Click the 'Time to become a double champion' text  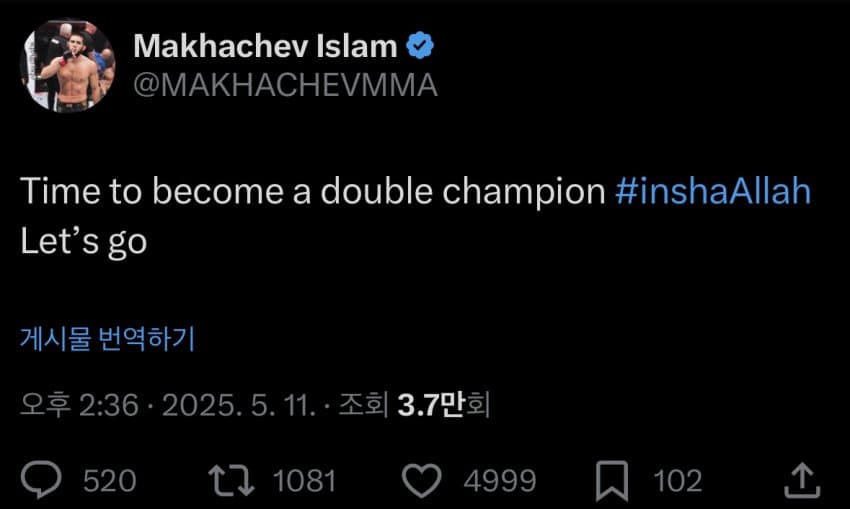pyautogui.click(x=313, y=191)
